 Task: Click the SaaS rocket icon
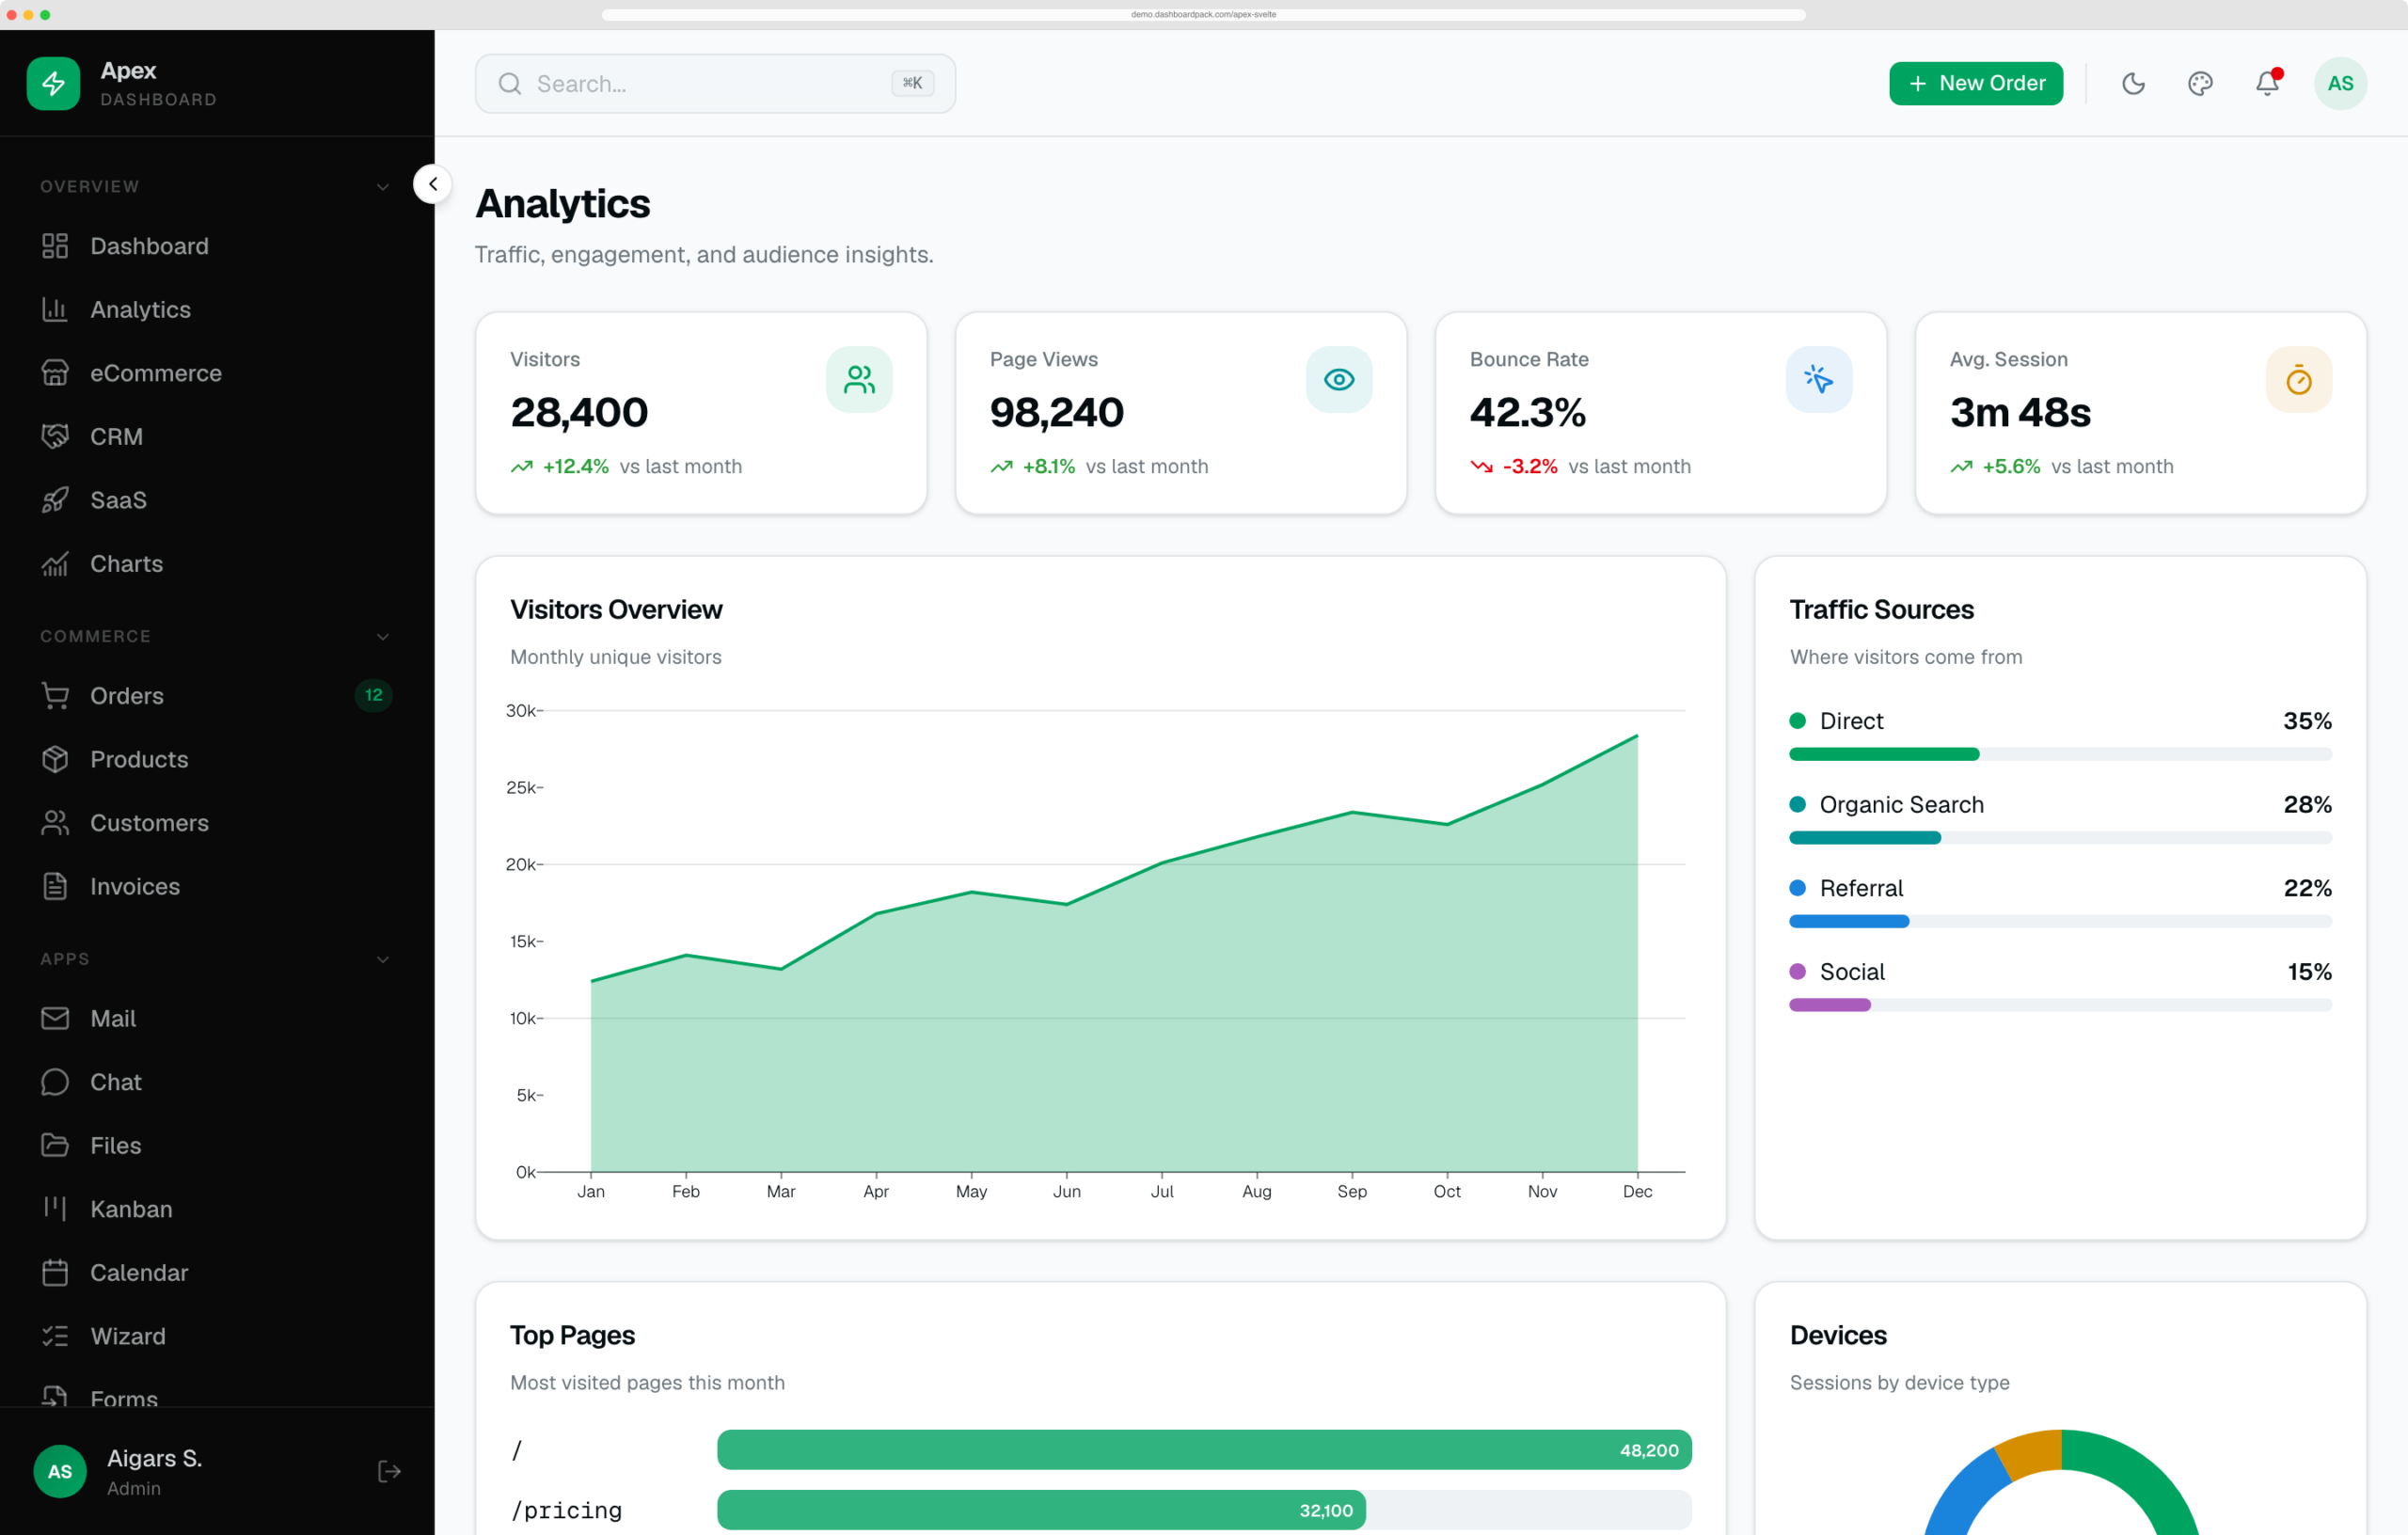(55, 500)
